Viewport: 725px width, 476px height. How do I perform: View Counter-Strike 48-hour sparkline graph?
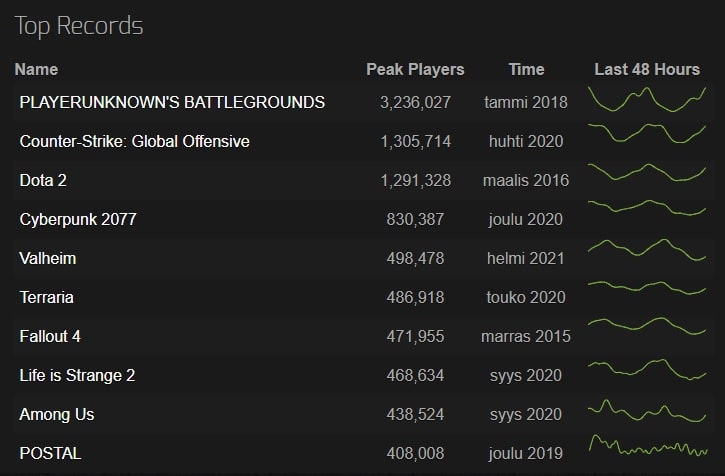647,133
